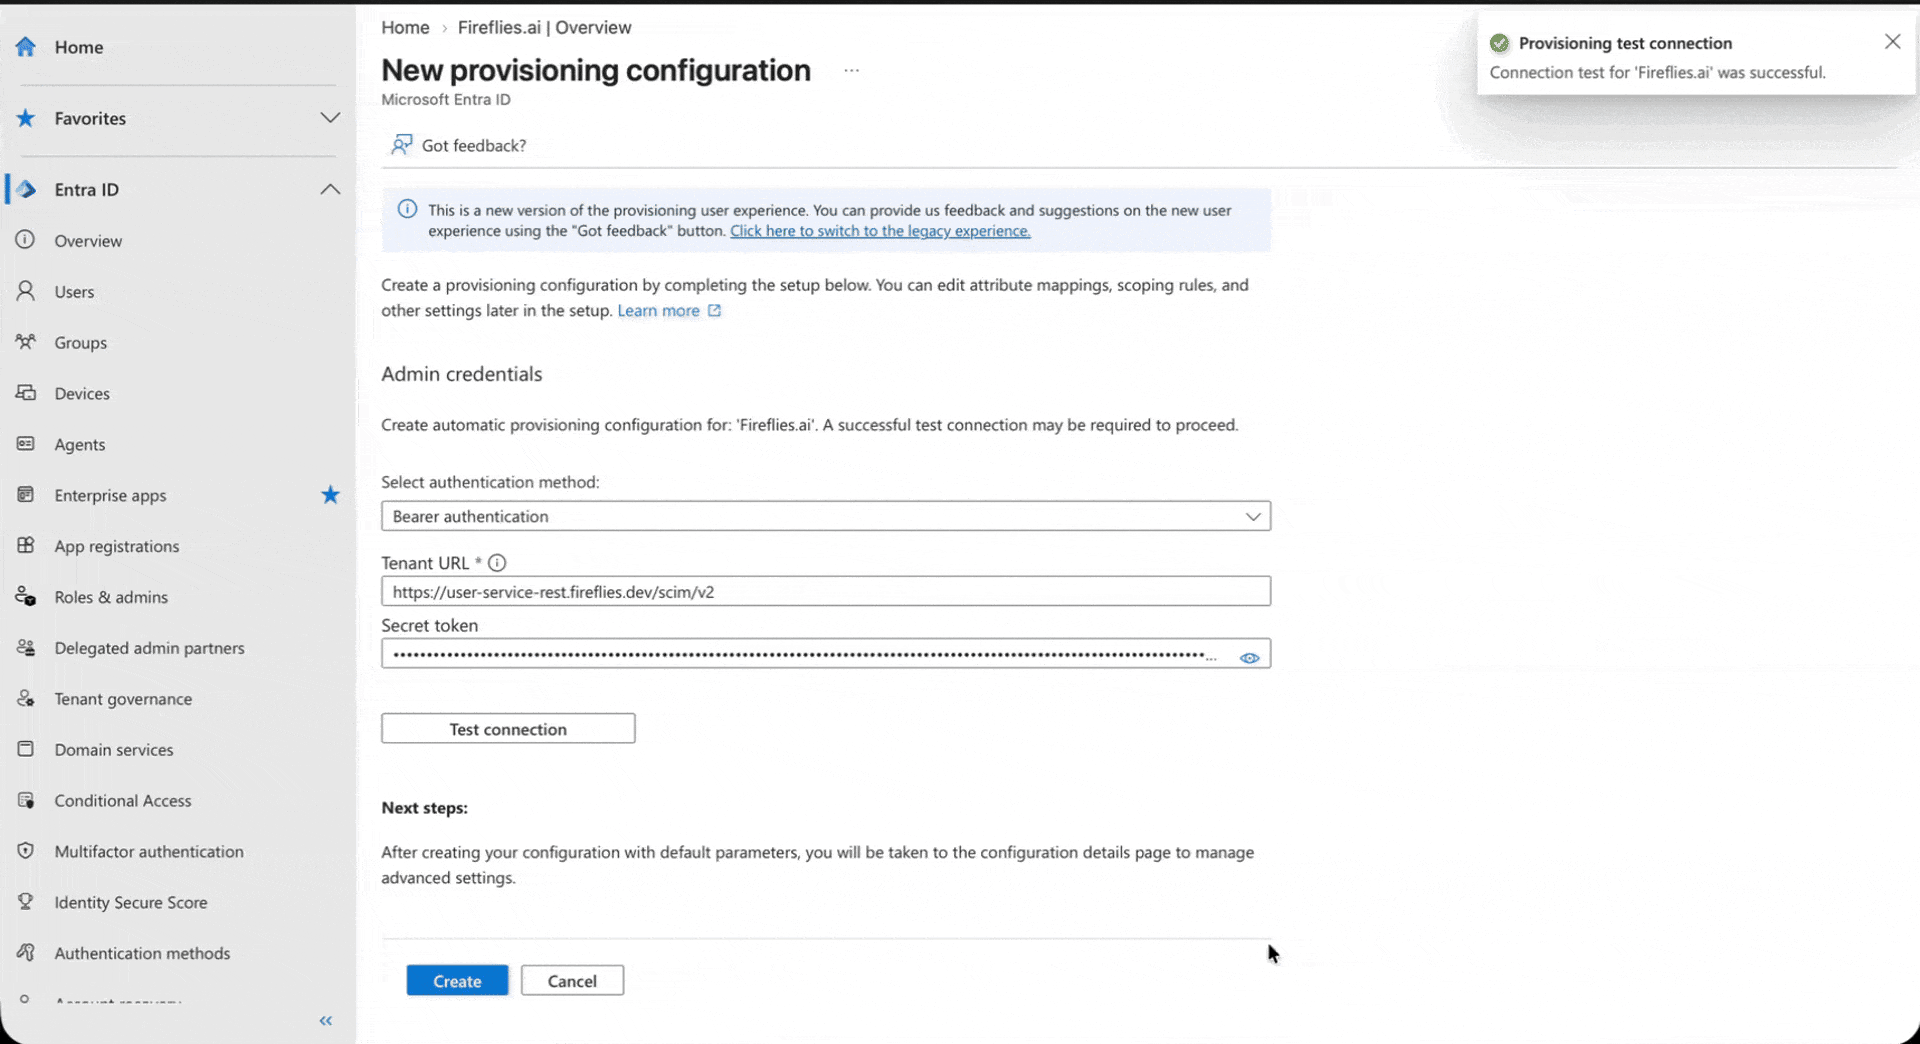Click the Overview info icon

click(x=26, y=240)
